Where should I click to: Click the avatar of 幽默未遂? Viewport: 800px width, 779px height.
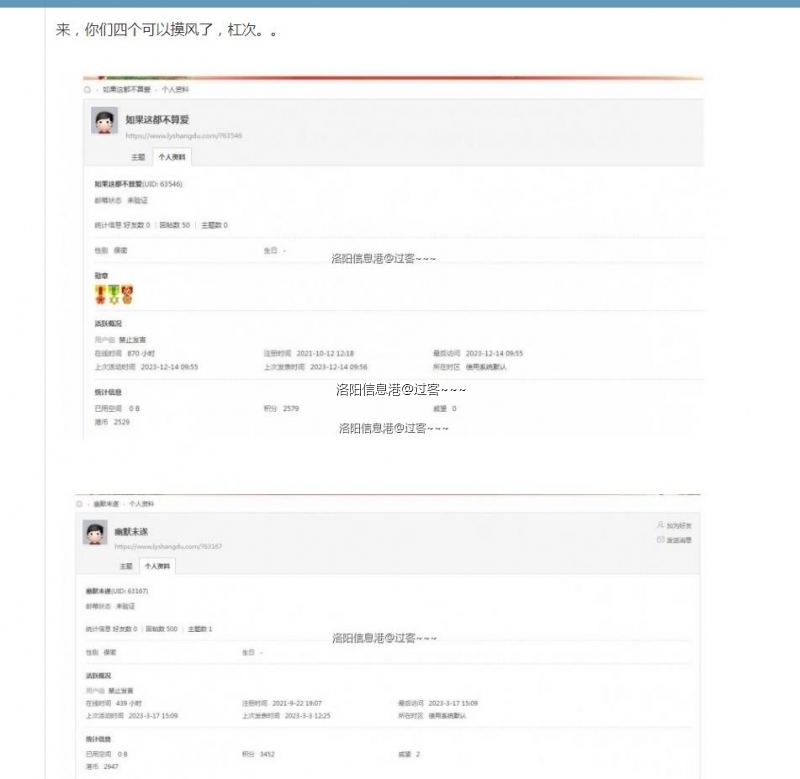pyautogui.click(x=95, y=532)
